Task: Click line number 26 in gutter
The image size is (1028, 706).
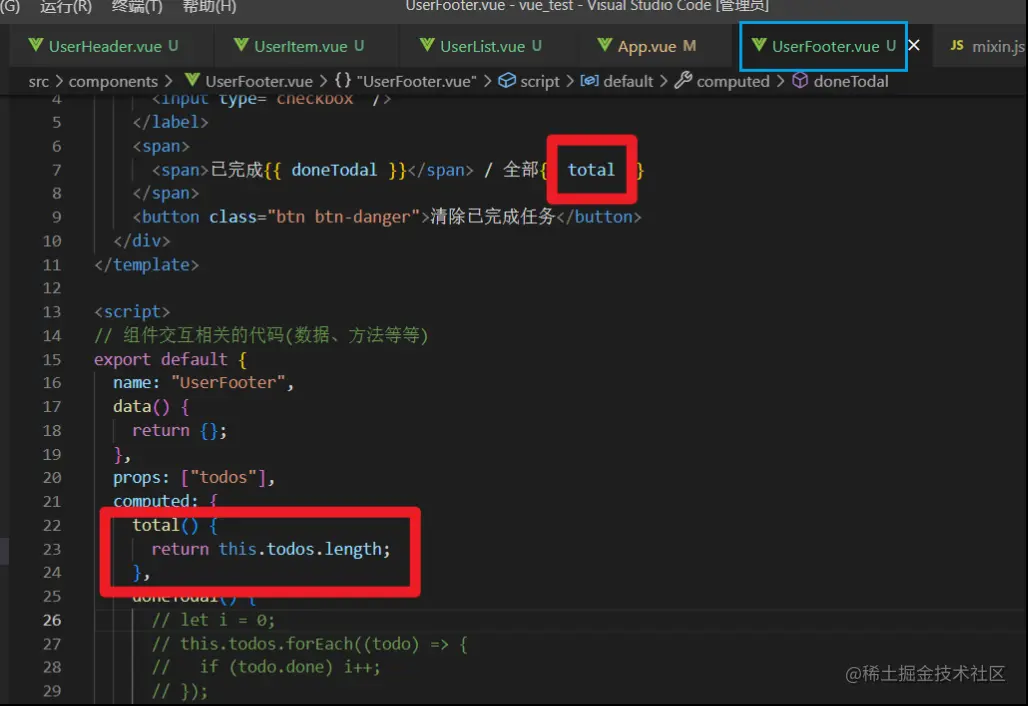Action: tap(52, 620)
